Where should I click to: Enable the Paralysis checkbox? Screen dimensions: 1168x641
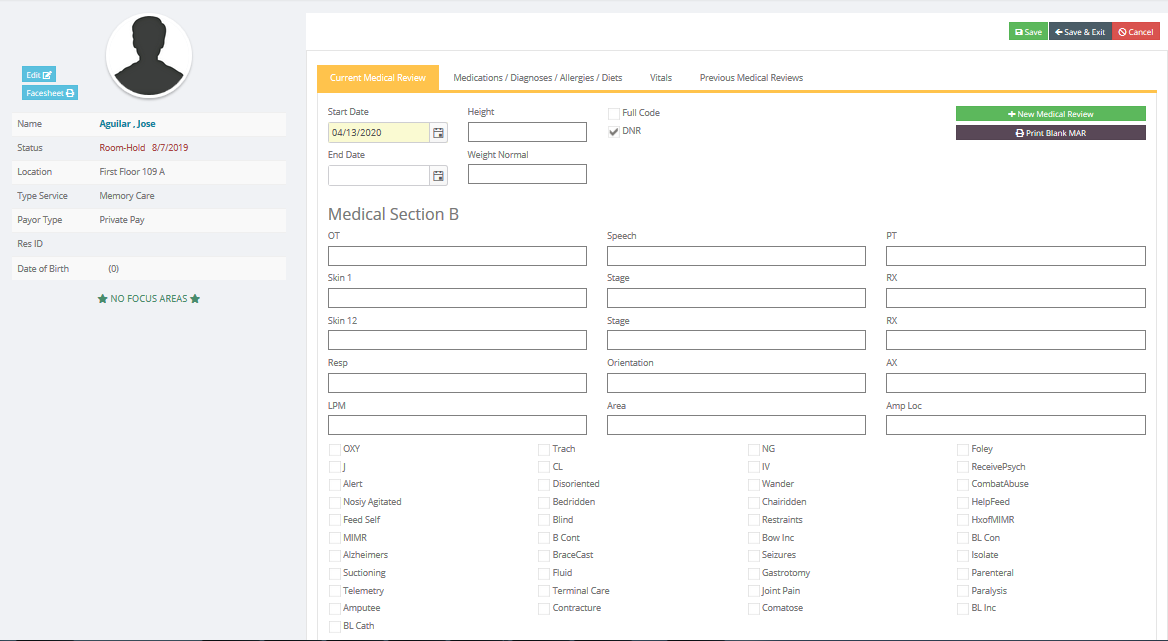963,591
